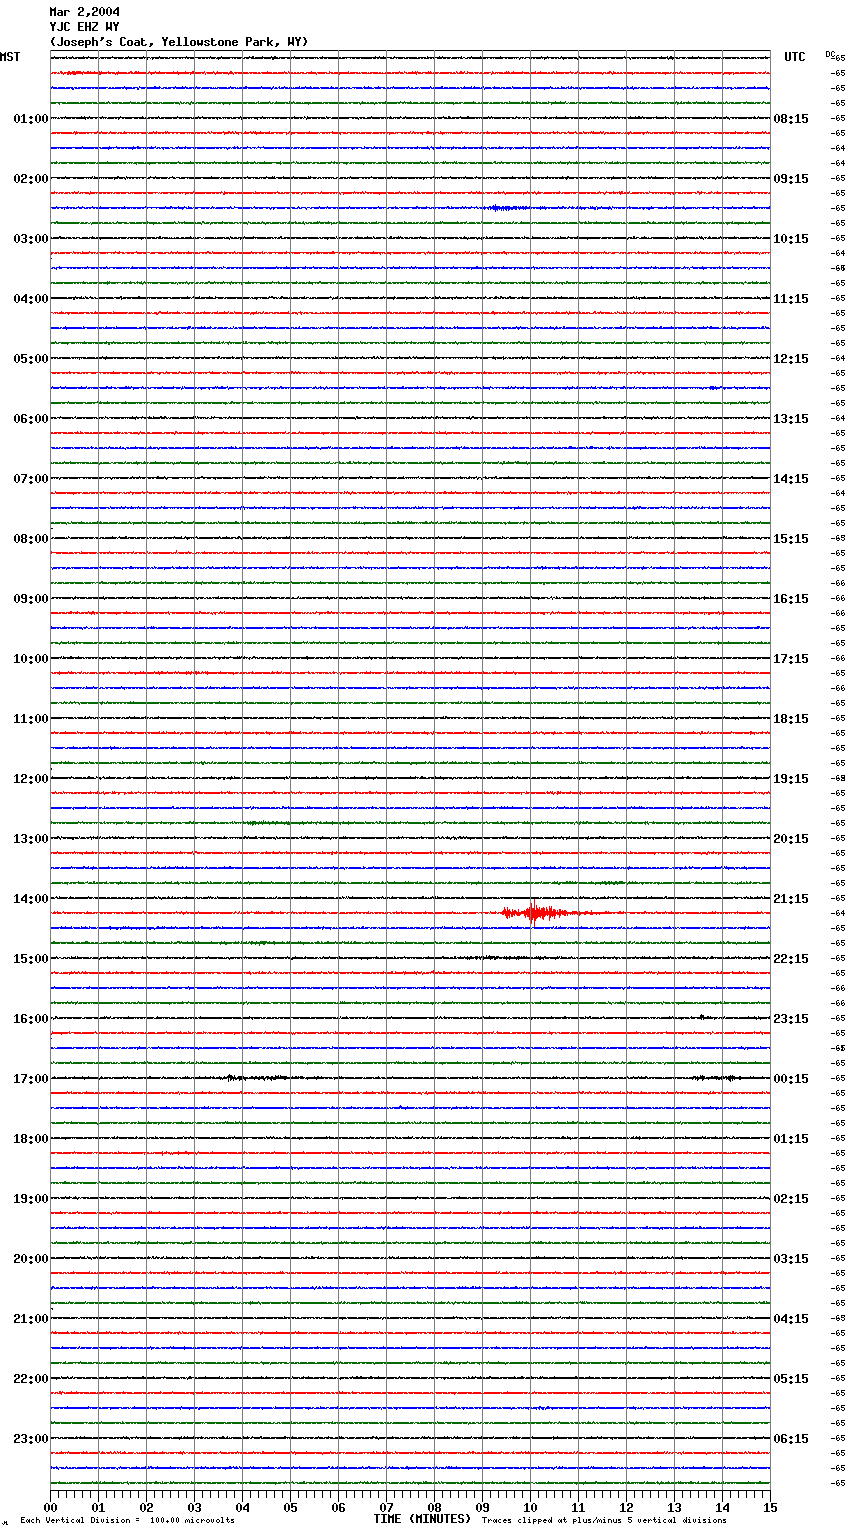The image size is (850, 1534).
Task: Click the "07" minute tick label
Action: [386, 1507]
